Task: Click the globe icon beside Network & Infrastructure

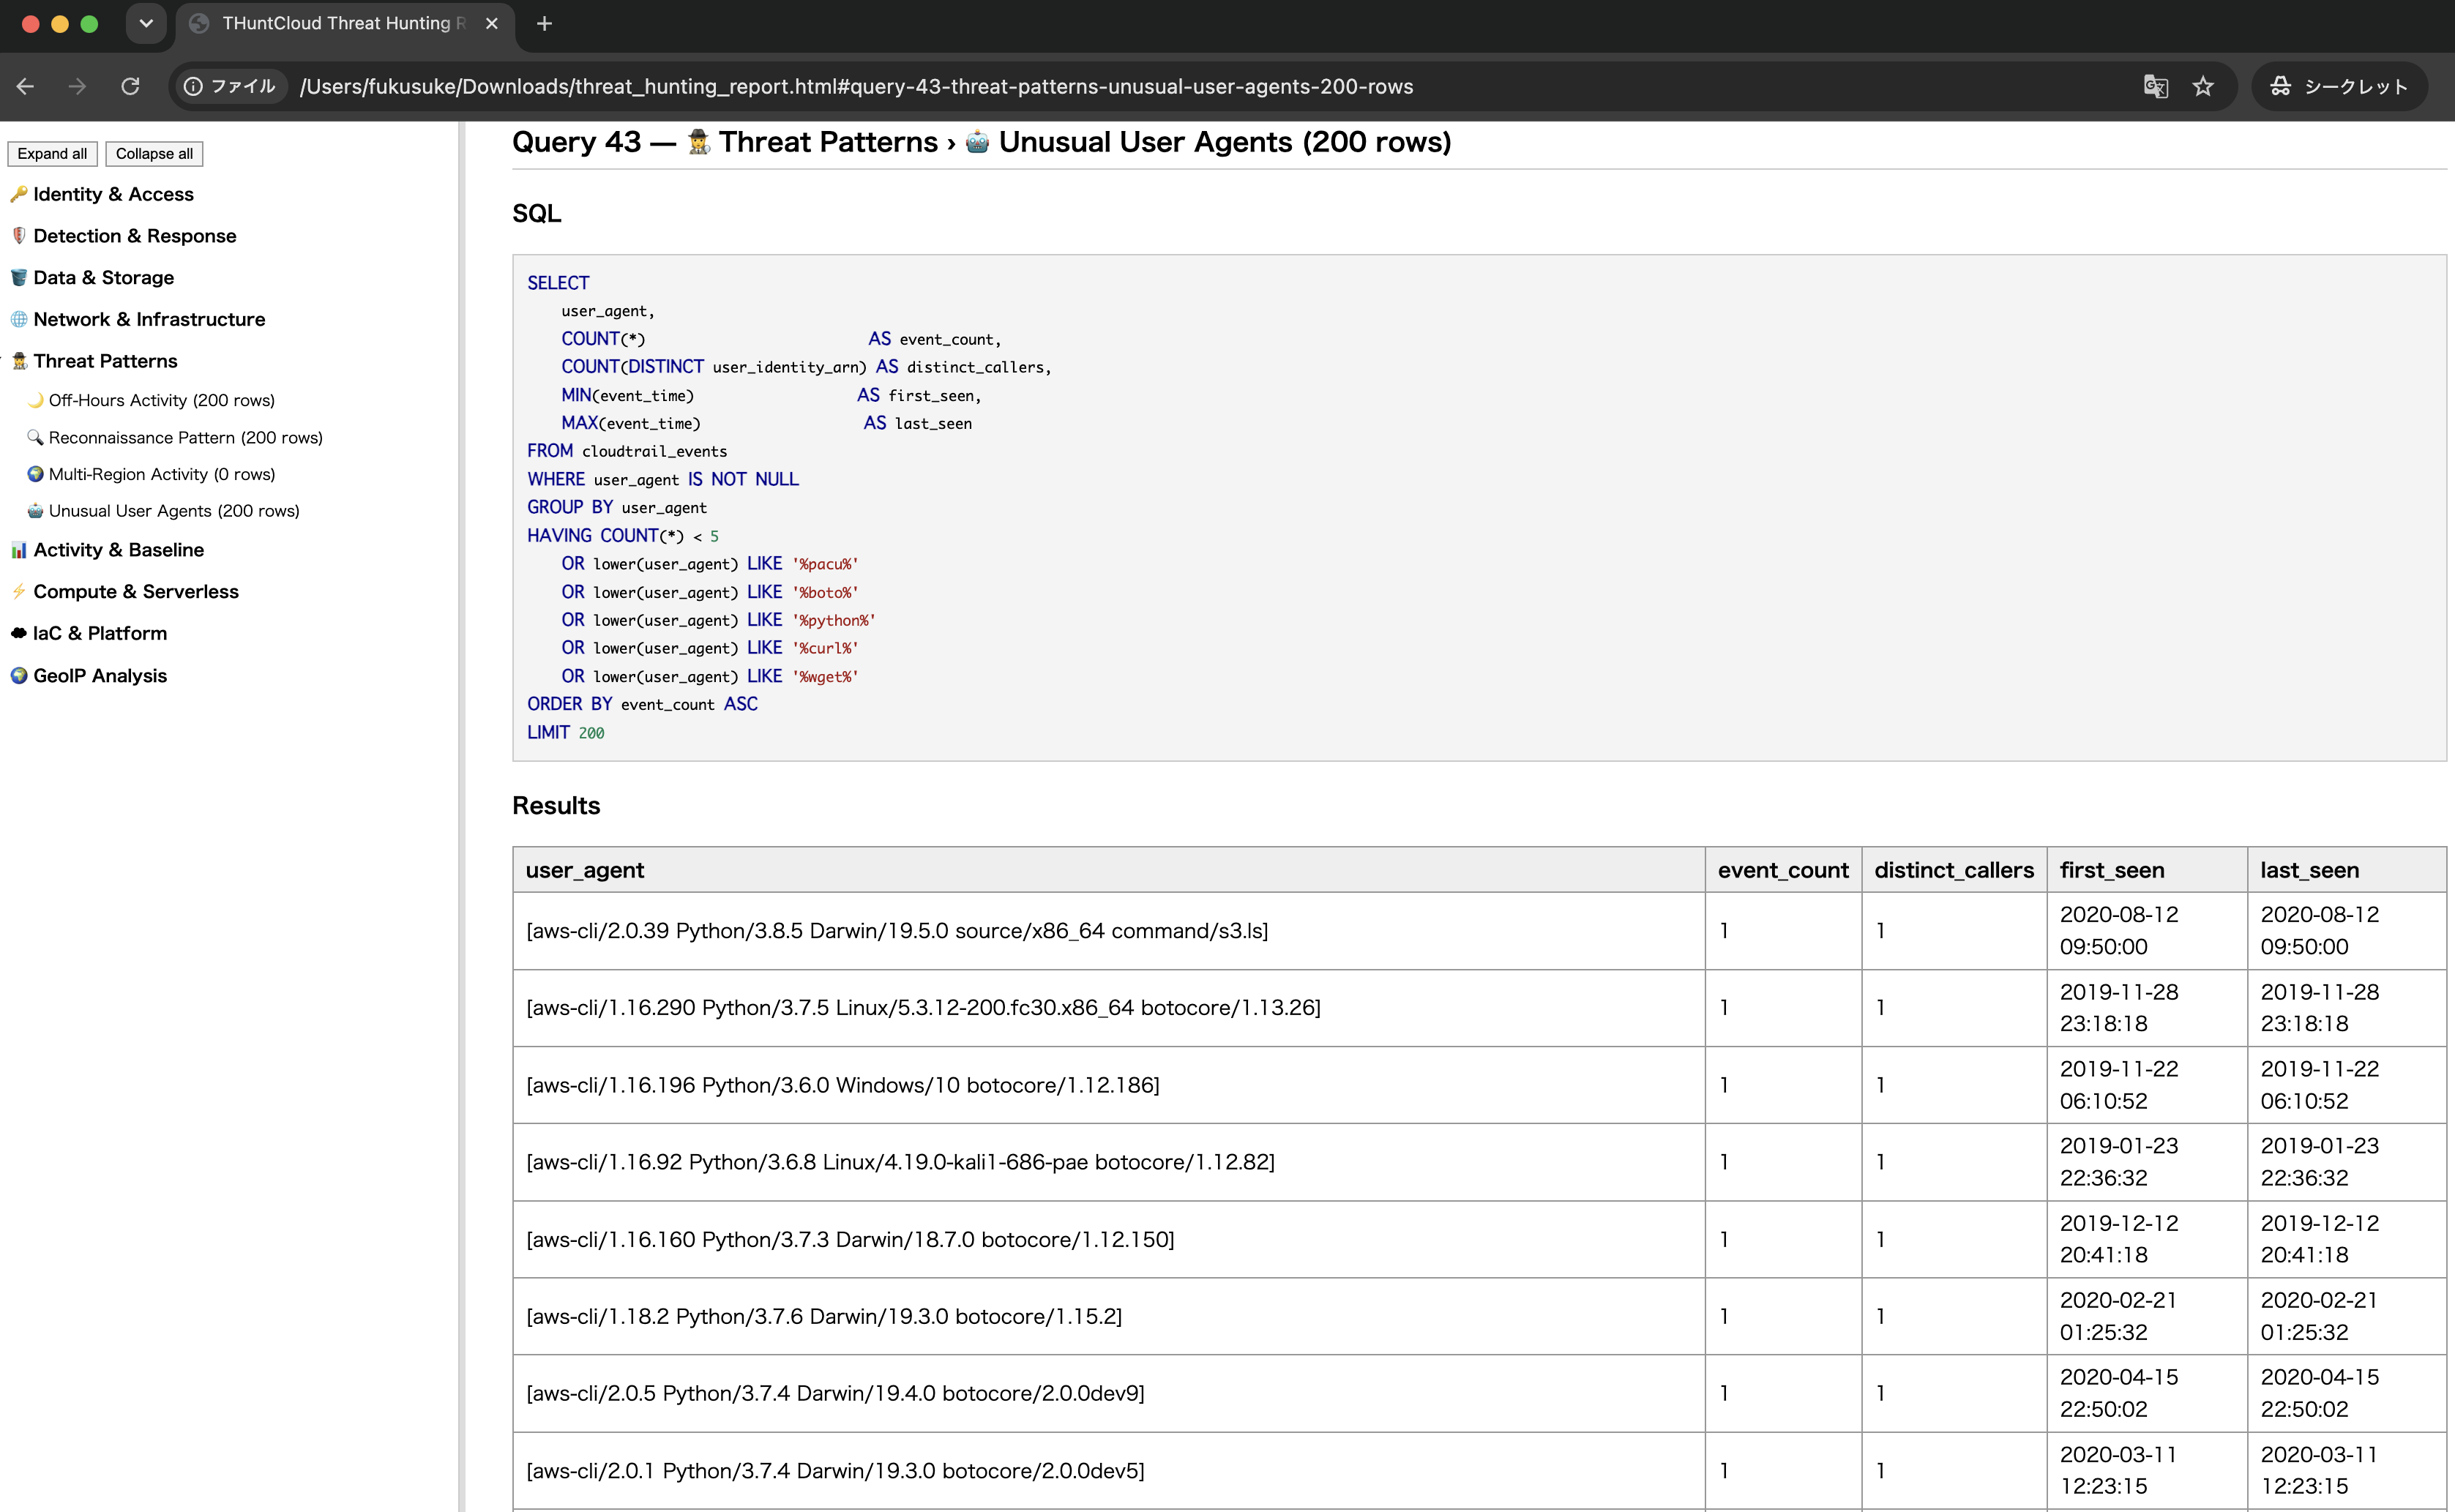Action: pyautogui.click(x=19, y=319)
